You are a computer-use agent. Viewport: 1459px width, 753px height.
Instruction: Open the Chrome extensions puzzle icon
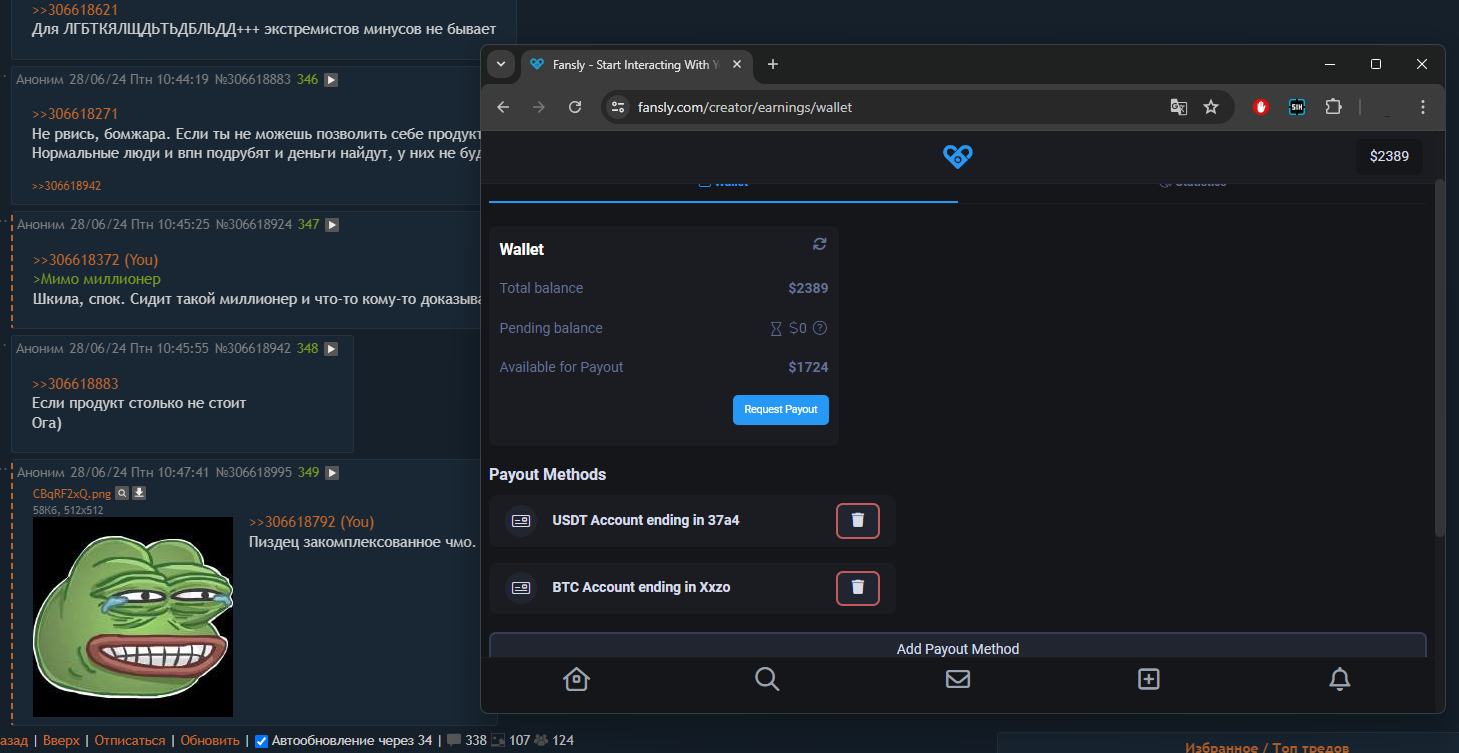point(1333,107)
